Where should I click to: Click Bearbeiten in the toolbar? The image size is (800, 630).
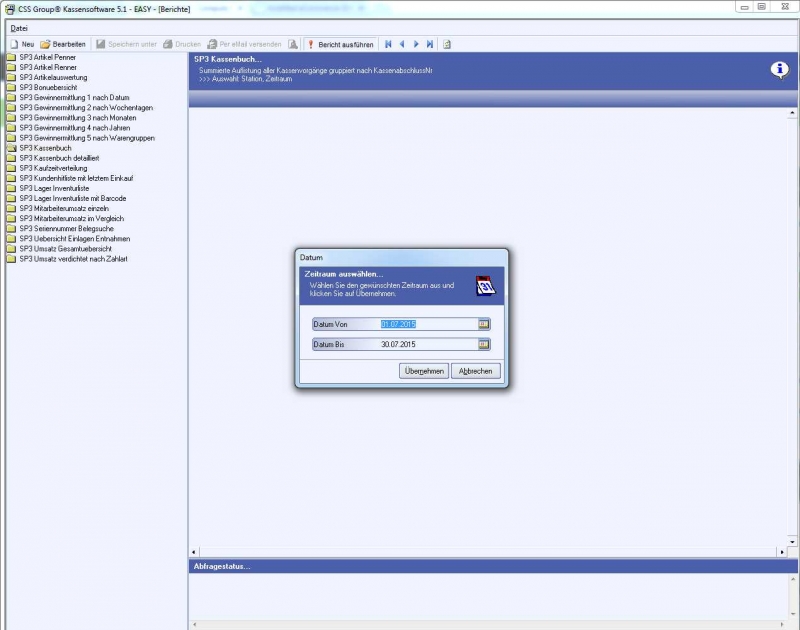[63, 44]
